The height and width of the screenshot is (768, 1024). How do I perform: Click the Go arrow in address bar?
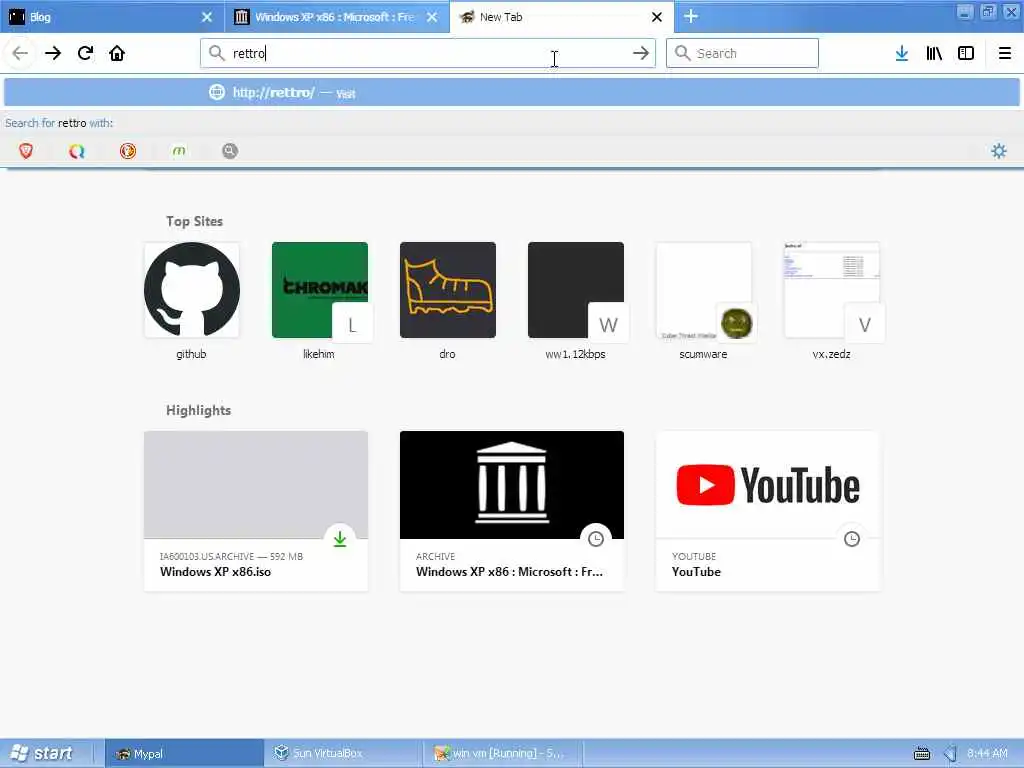641,53
